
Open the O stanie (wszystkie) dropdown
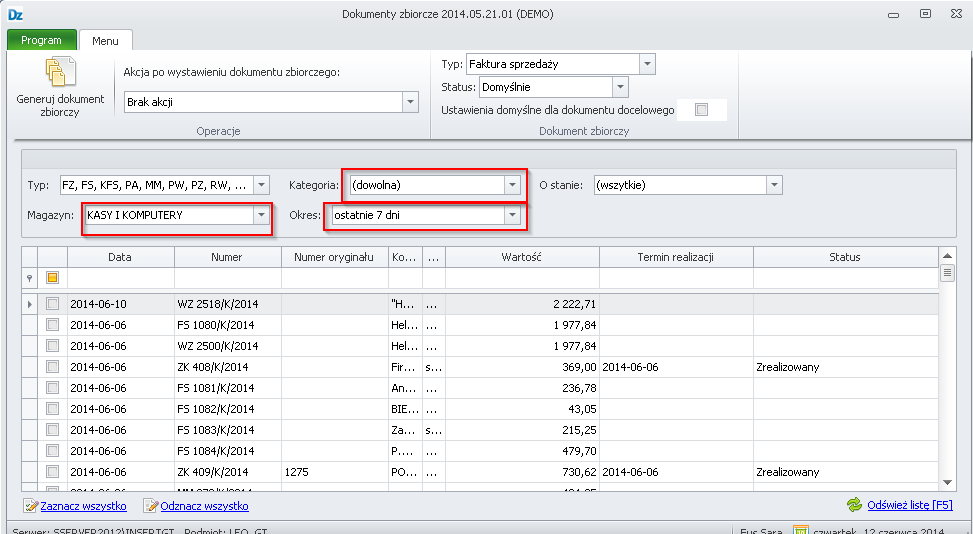pos(774,185)
